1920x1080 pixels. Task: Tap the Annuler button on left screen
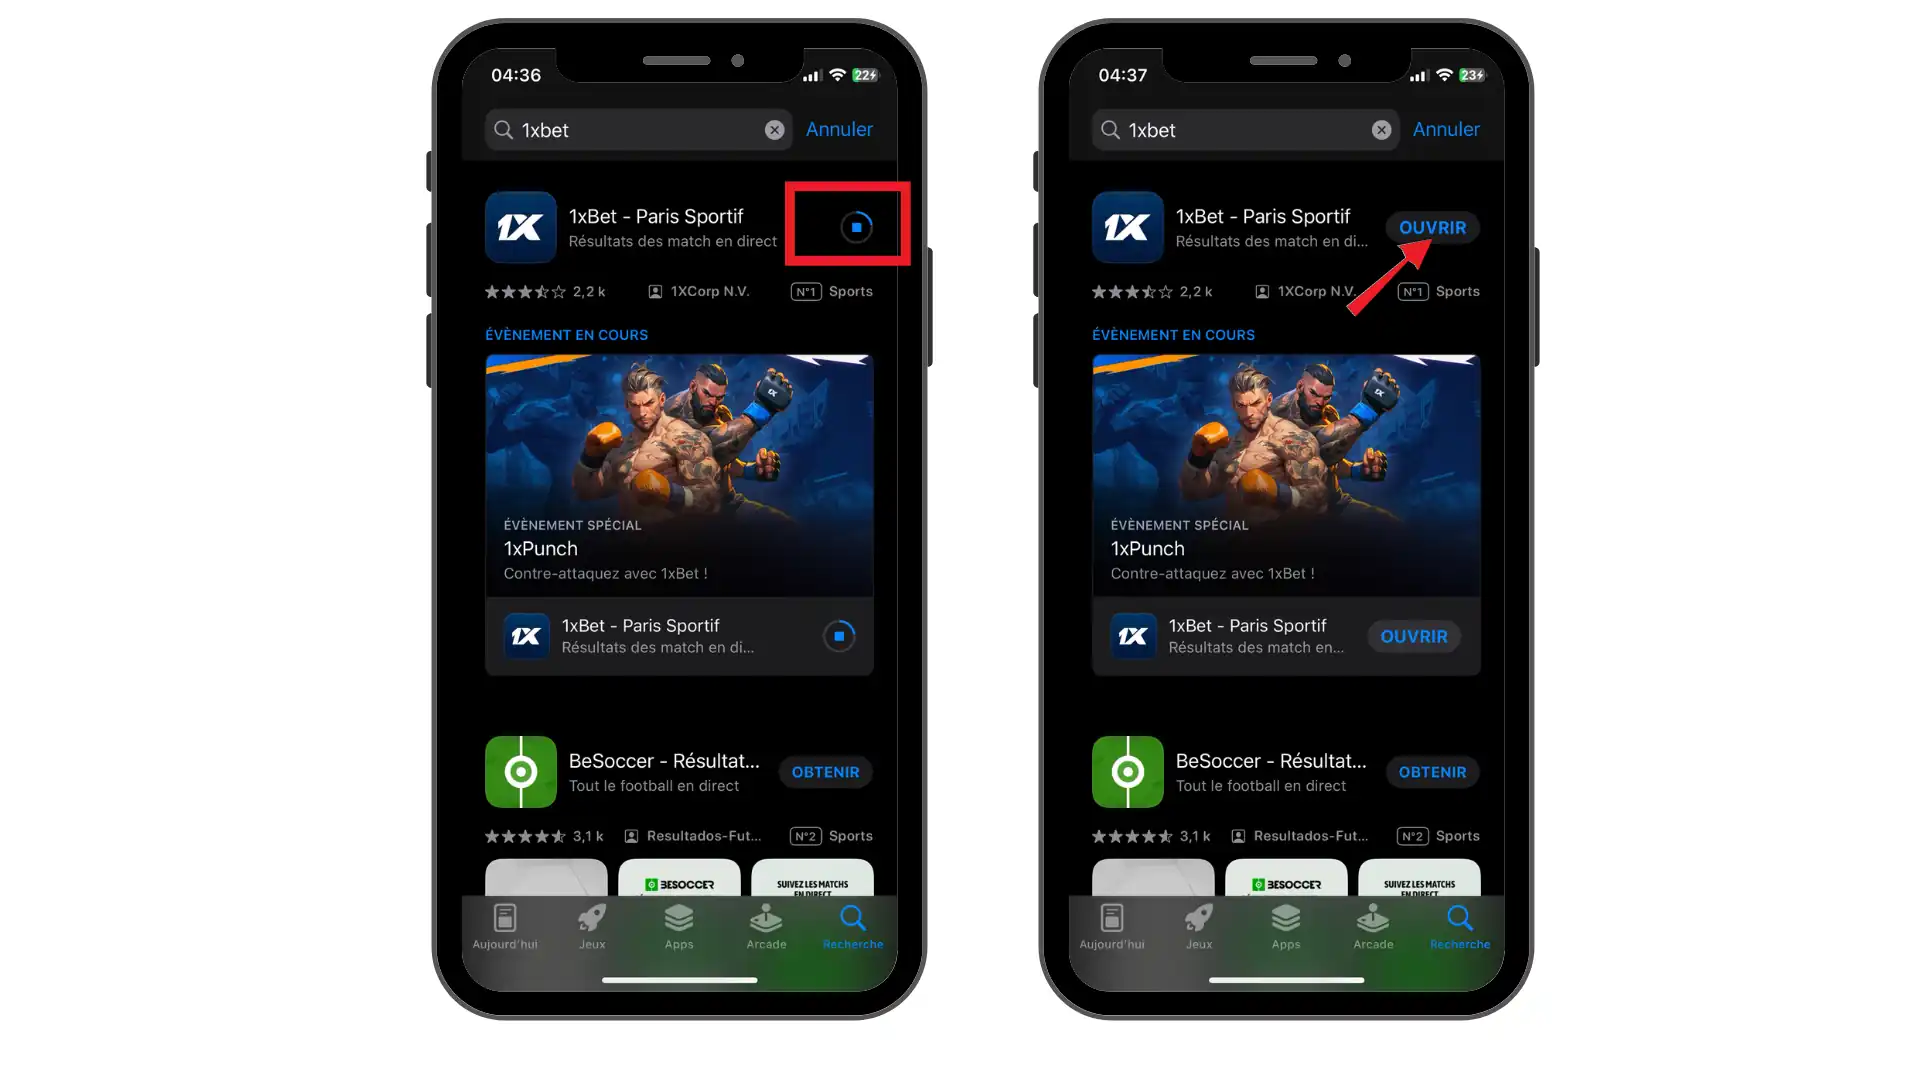point(840,128)
